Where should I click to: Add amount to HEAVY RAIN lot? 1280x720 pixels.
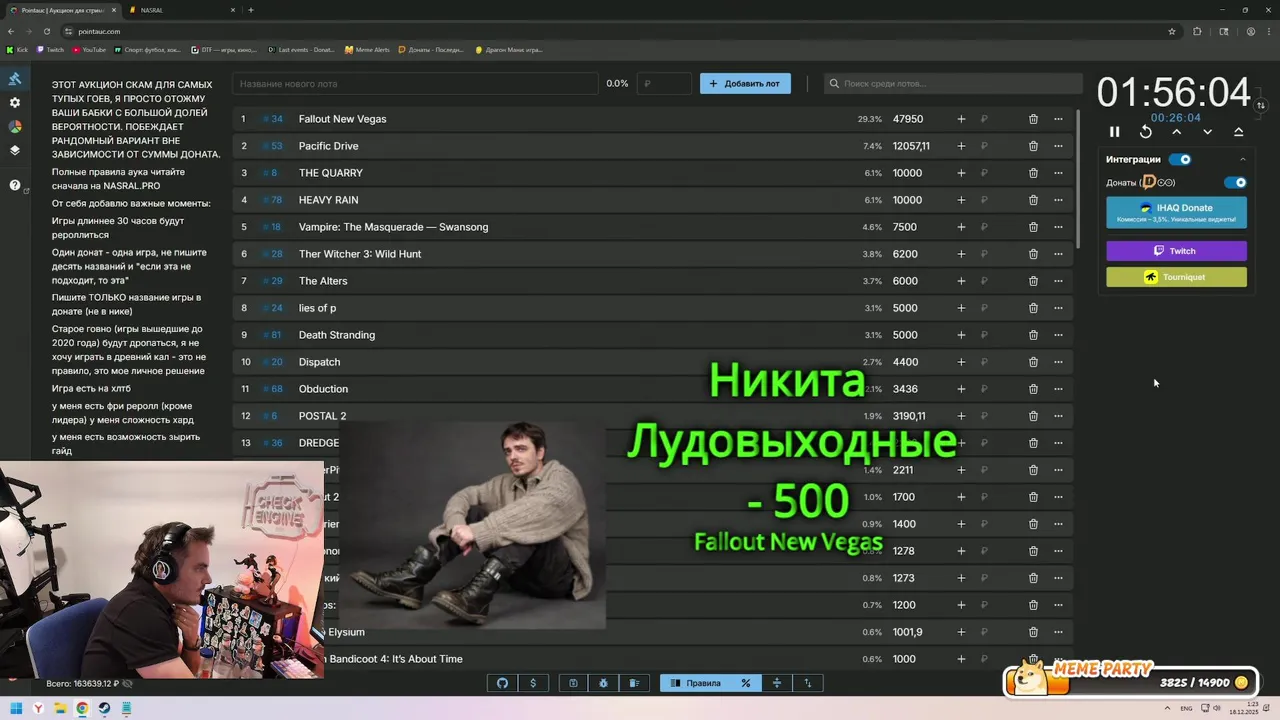[x=961, y=200]
